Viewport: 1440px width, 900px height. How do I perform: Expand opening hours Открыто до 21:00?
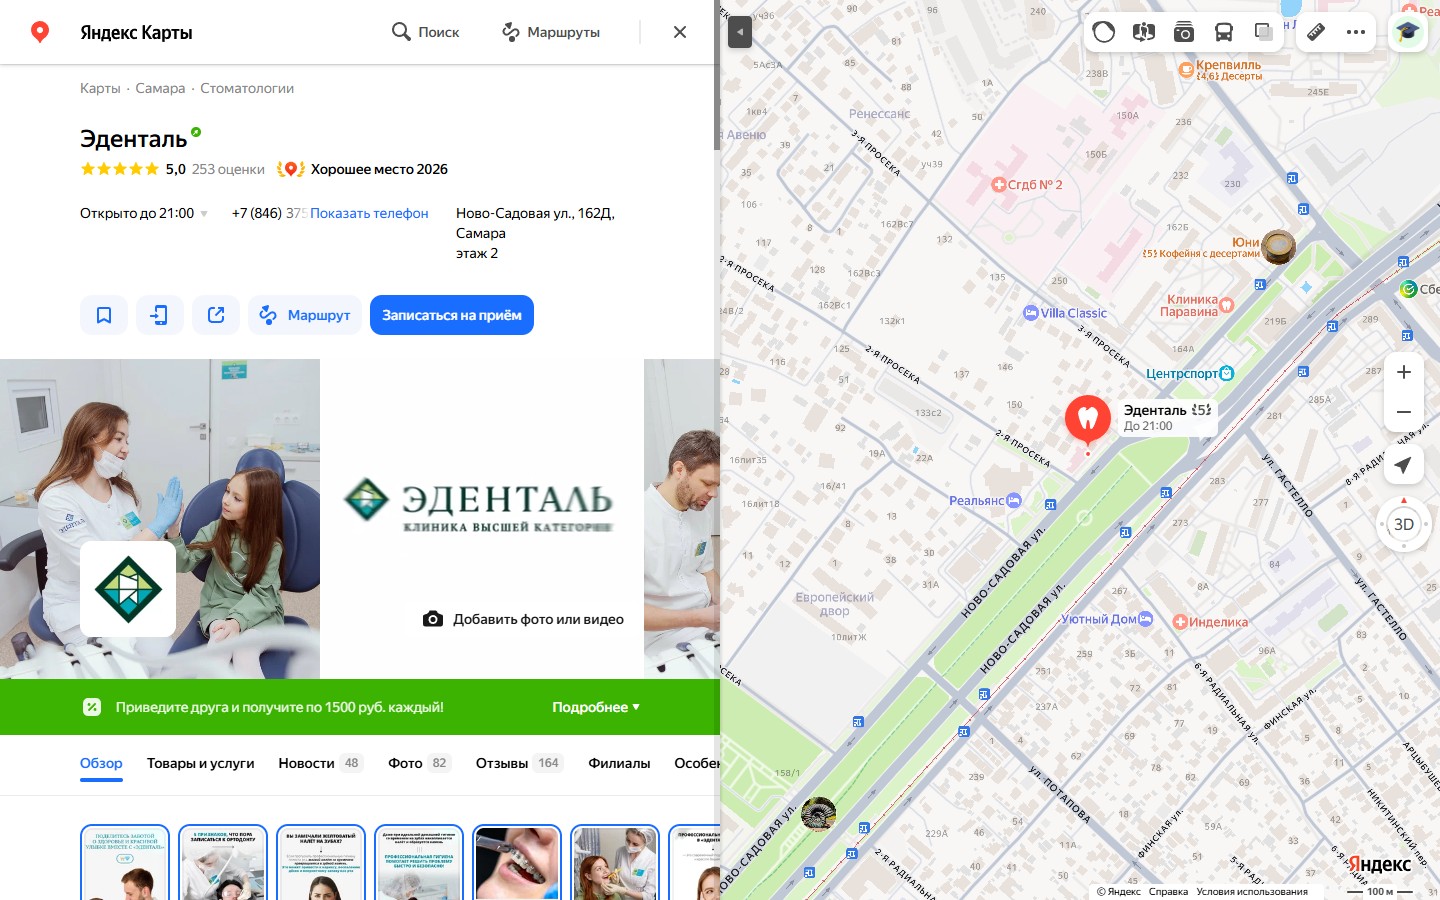pos(144,213)
